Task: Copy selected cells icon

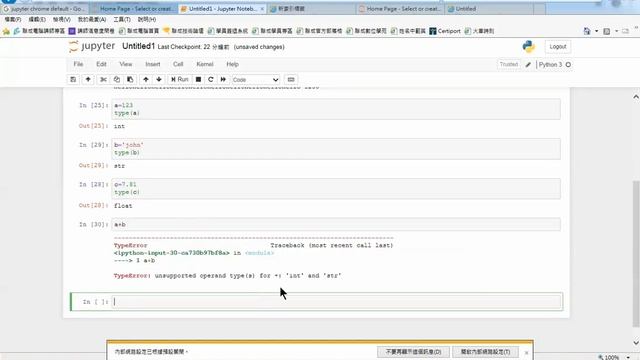Action: (117, 80)
